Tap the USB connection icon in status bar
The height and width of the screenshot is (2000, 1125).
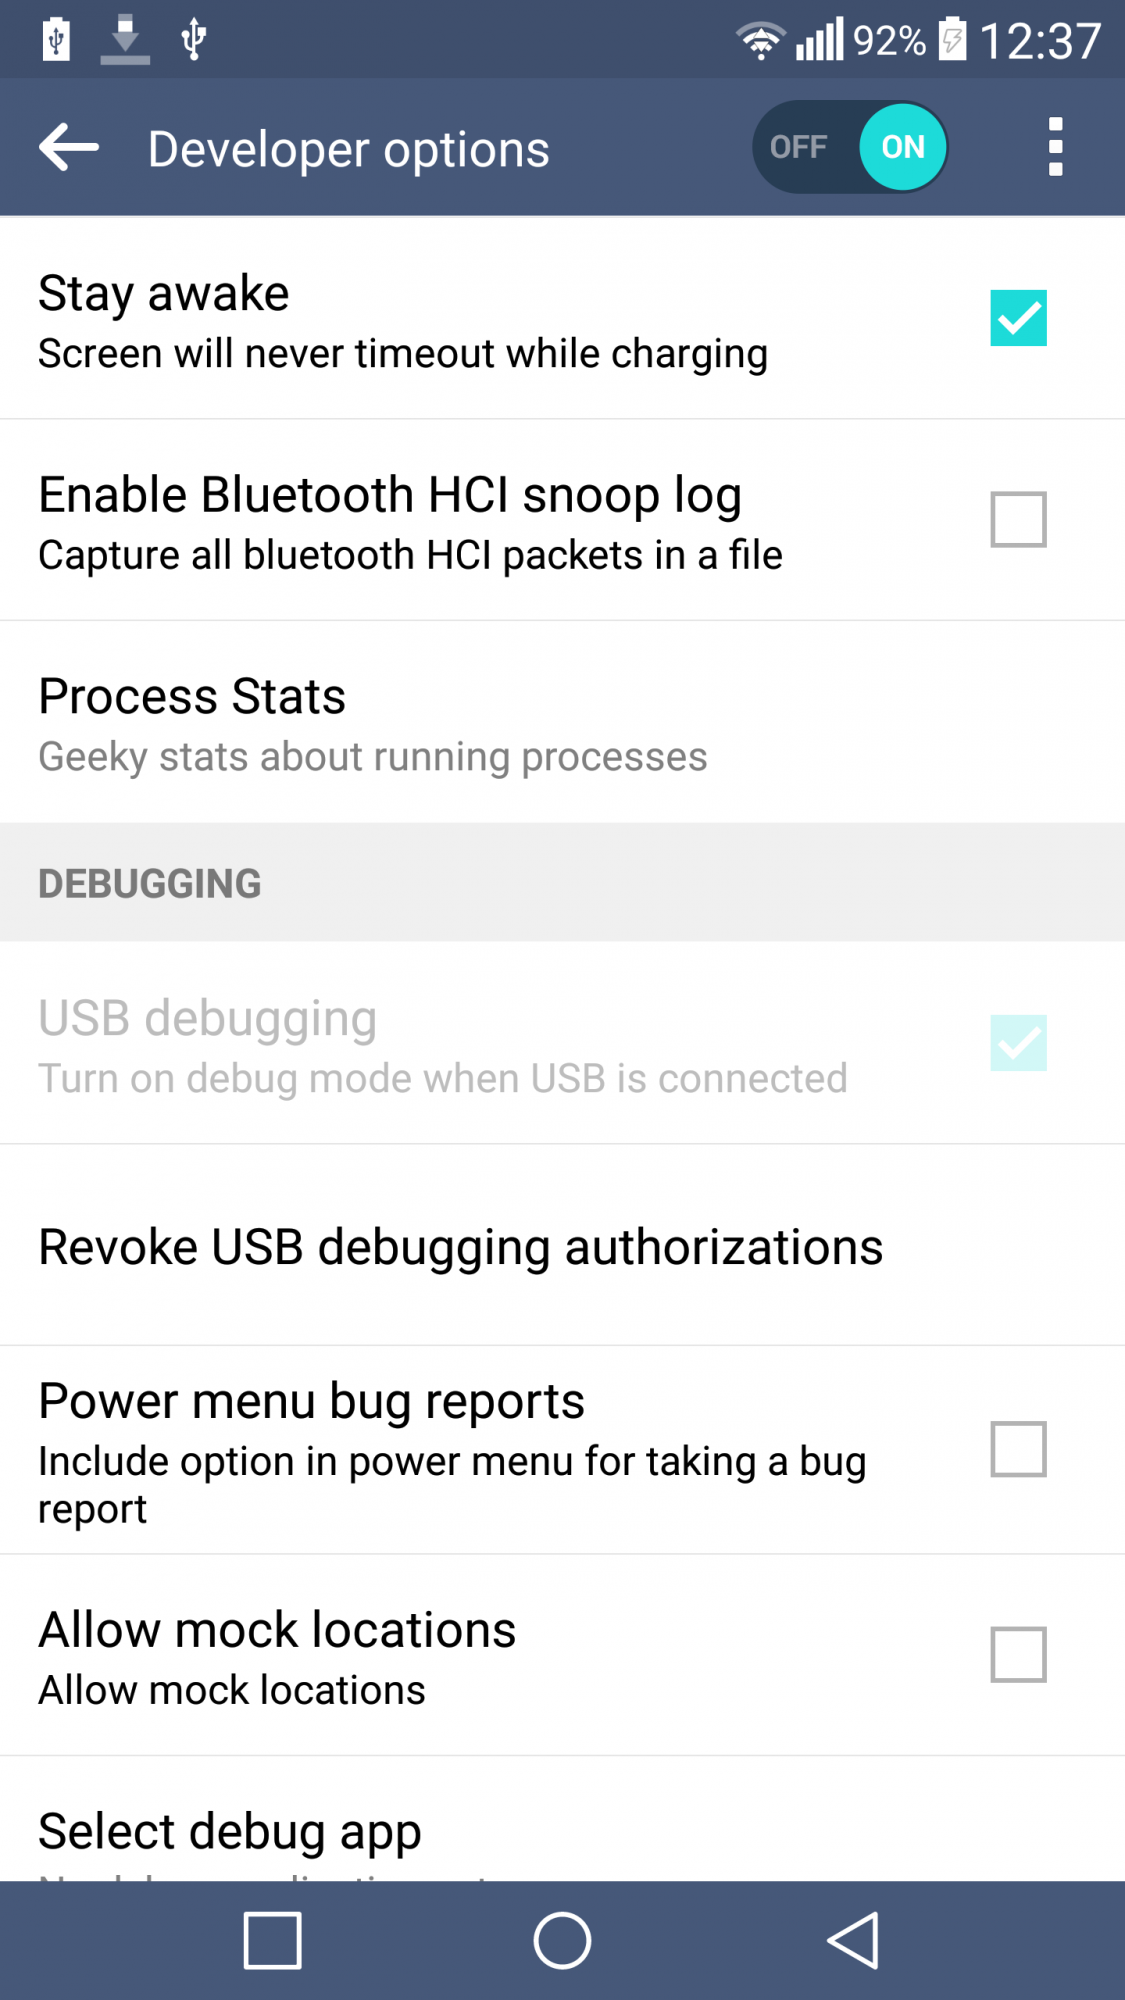click(193, 40)
